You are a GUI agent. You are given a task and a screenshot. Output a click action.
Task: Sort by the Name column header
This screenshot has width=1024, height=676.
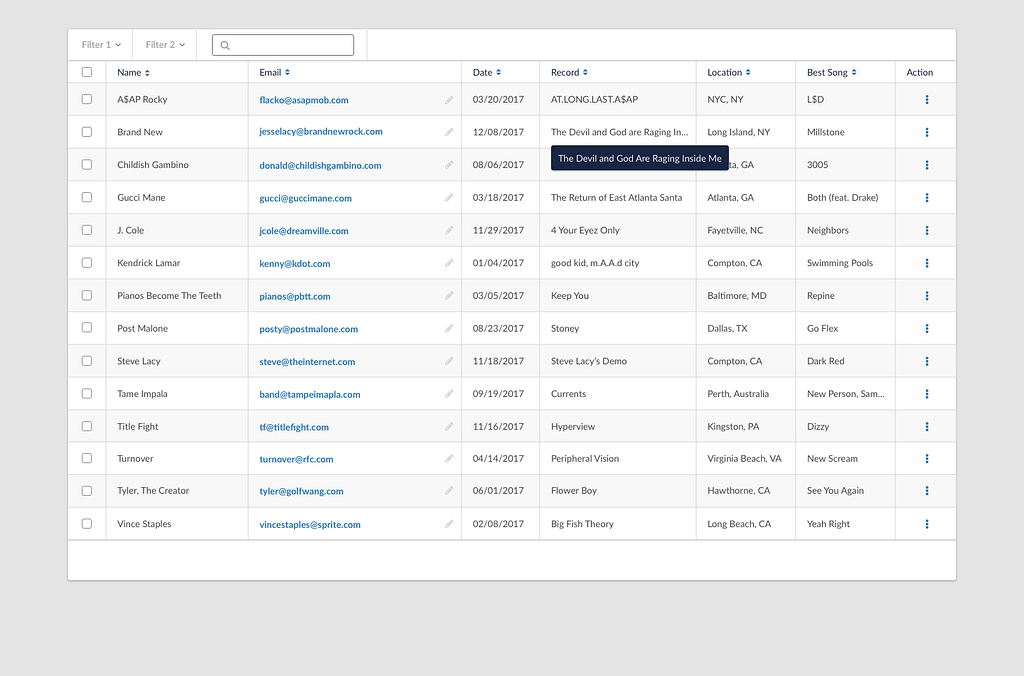pos(133,72)
